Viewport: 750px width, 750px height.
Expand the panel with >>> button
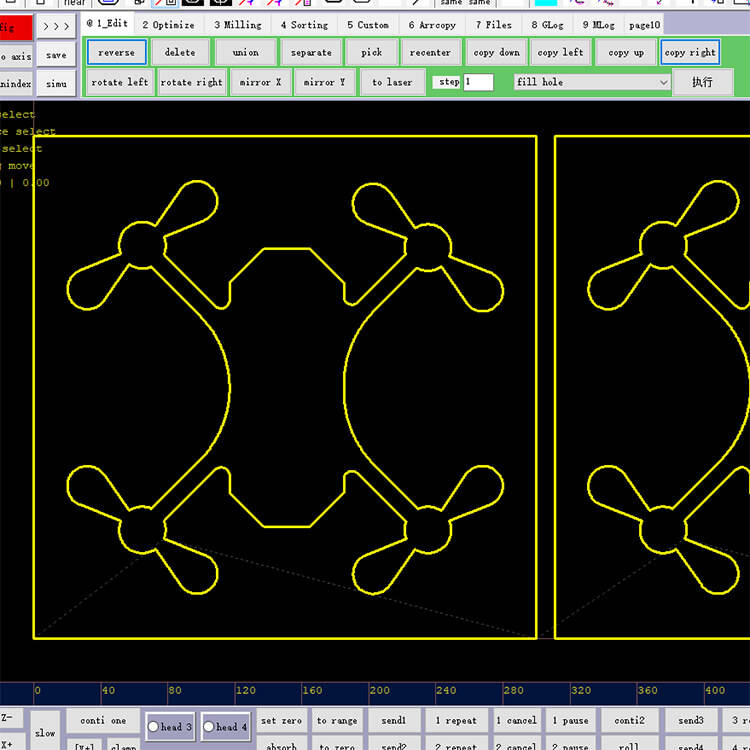point(56,26)
